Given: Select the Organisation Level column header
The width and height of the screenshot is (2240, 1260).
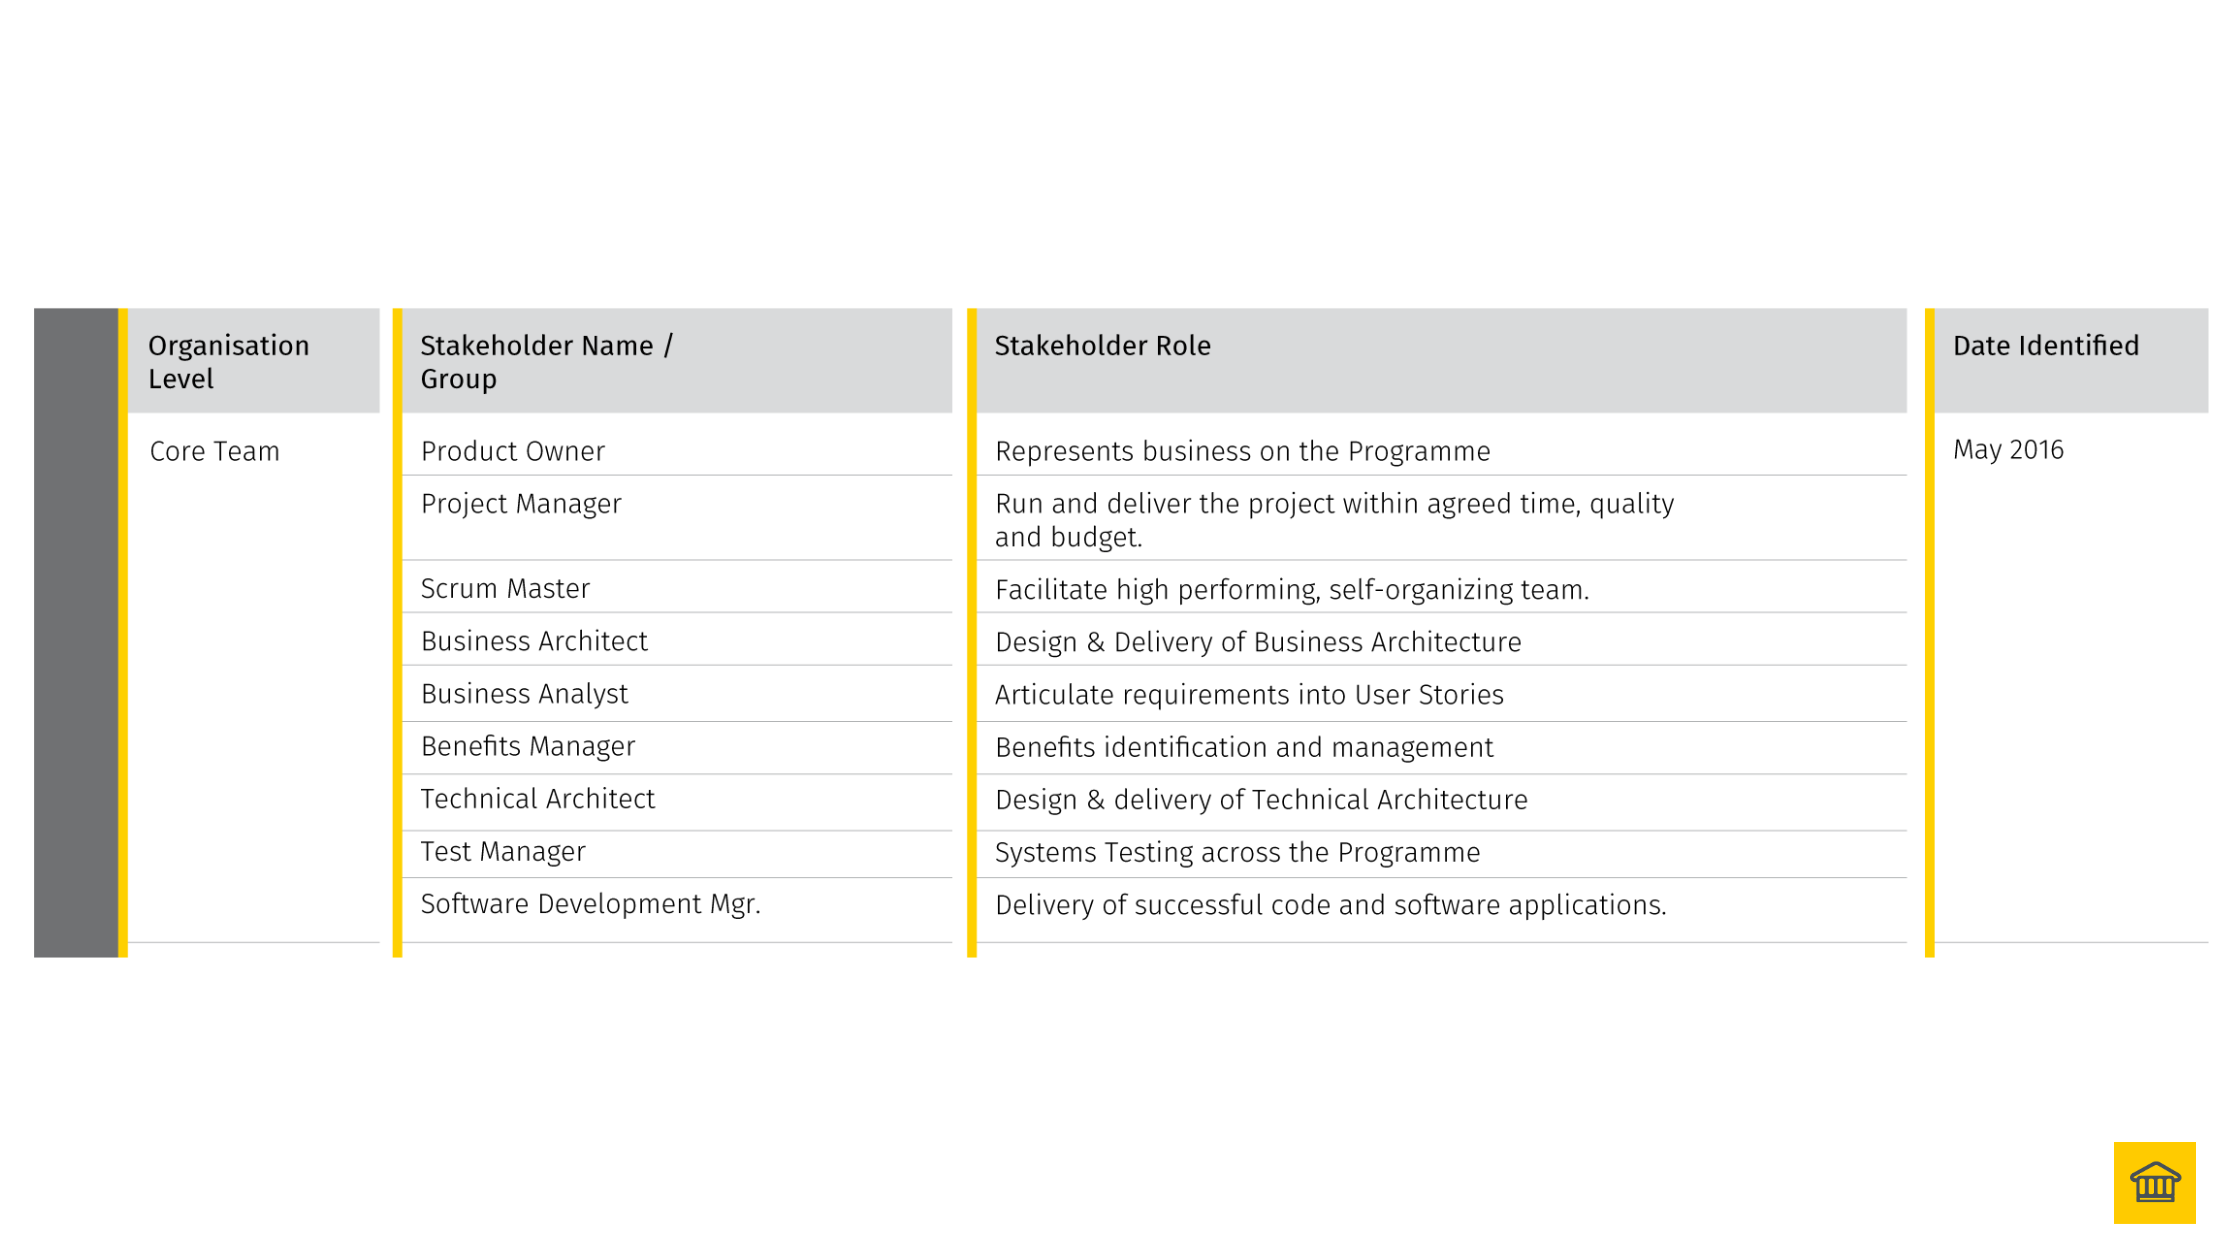Looking at the screenshot, I should click(x=229, y=362).
